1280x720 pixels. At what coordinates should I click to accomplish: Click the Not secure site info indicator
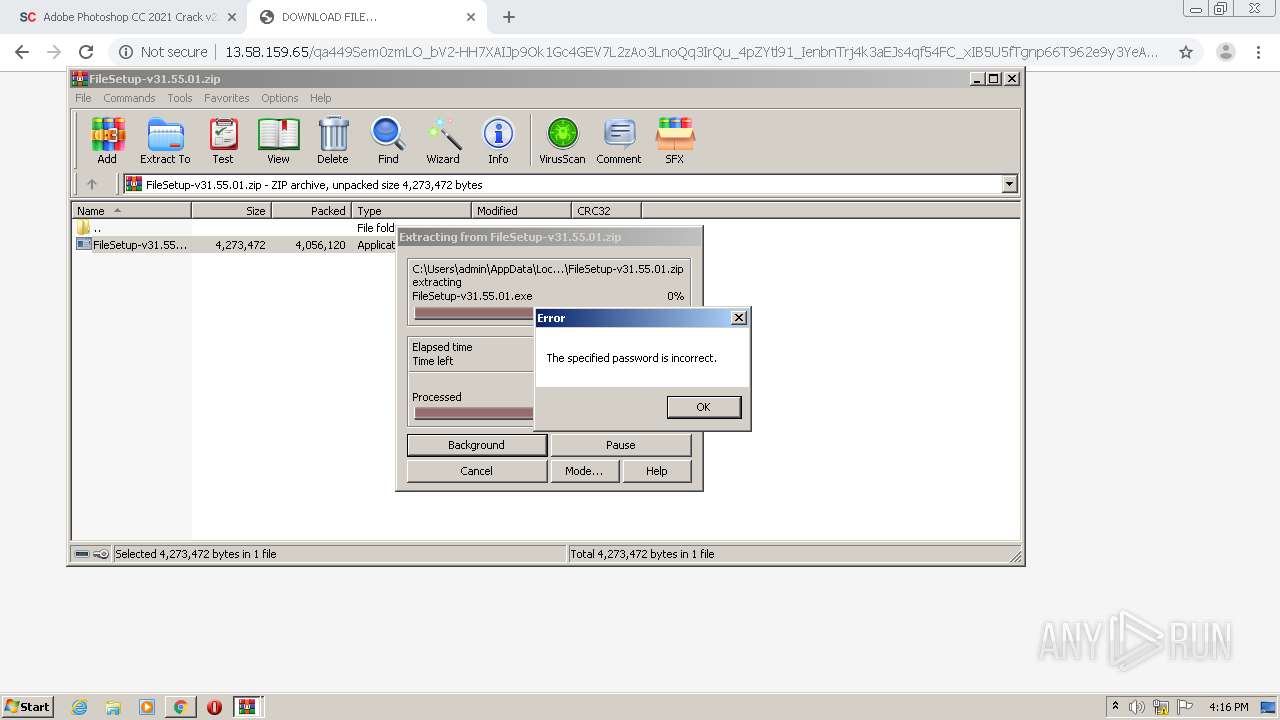[164, 52]
